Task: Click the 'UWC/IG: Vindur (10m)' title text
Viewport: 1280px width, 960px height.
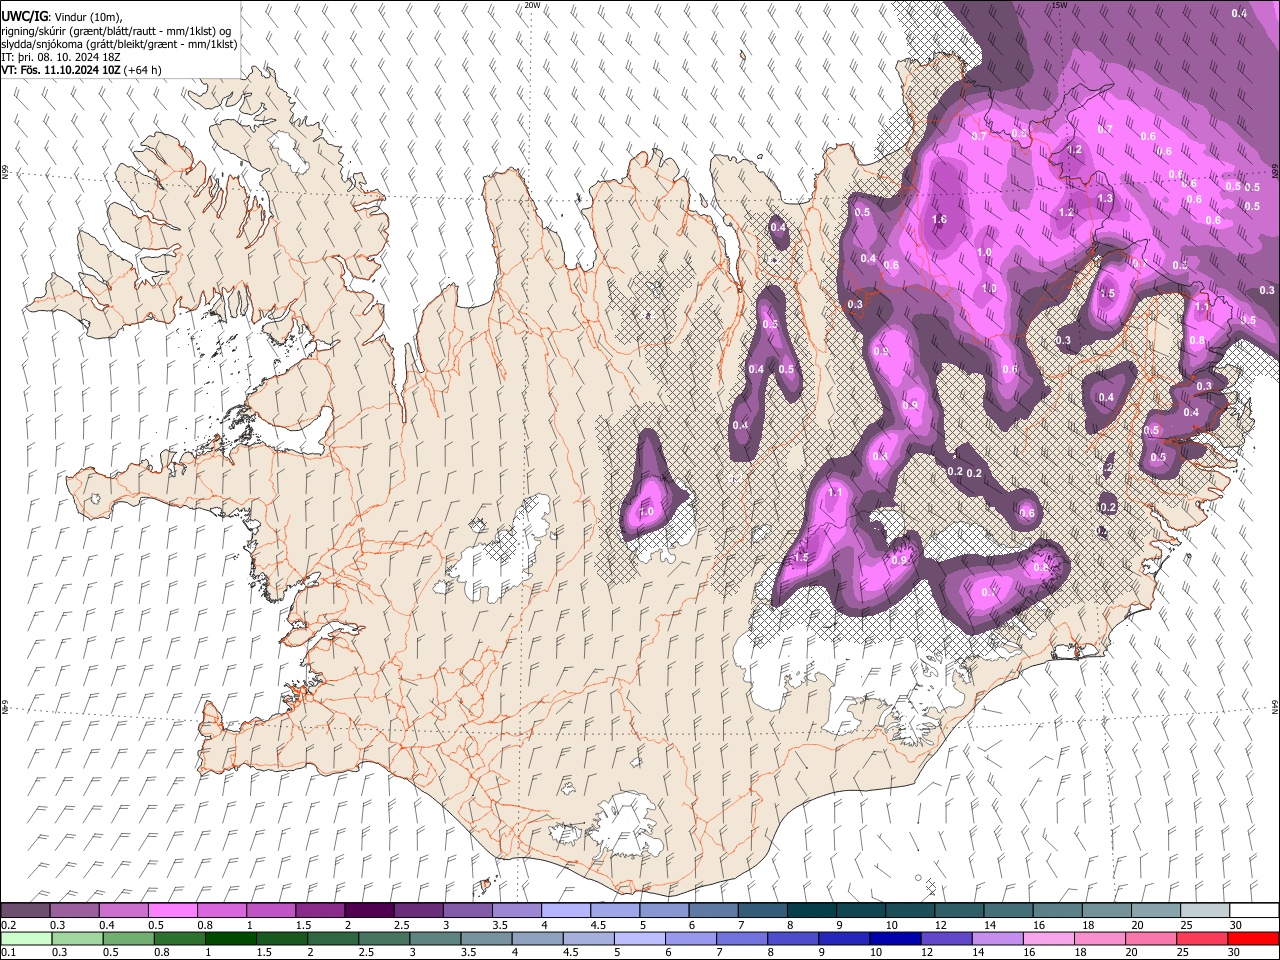Action: pos(60,15)
